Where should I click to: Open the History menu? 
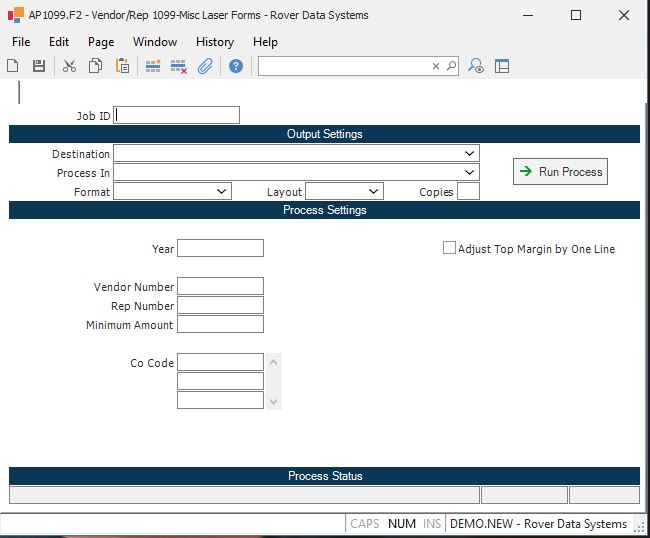(214, 42)
